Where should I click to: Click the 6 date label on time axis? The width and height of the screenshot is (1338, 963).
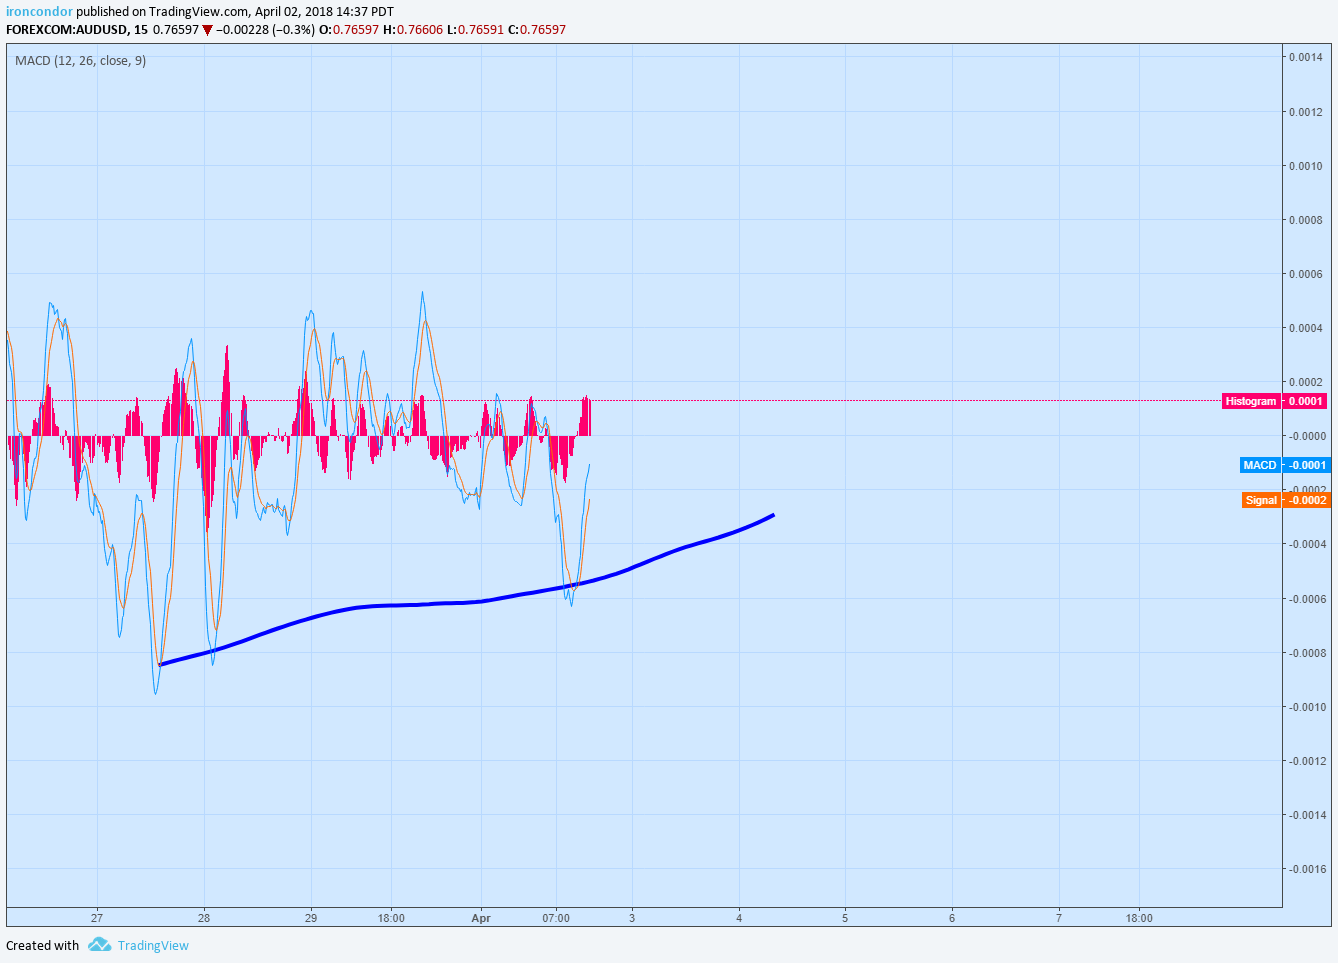tap(952, 918)
